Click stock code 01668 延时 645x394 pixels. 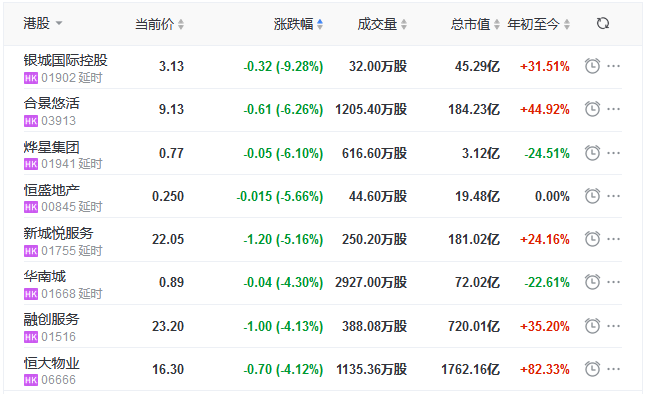[72, 294]
